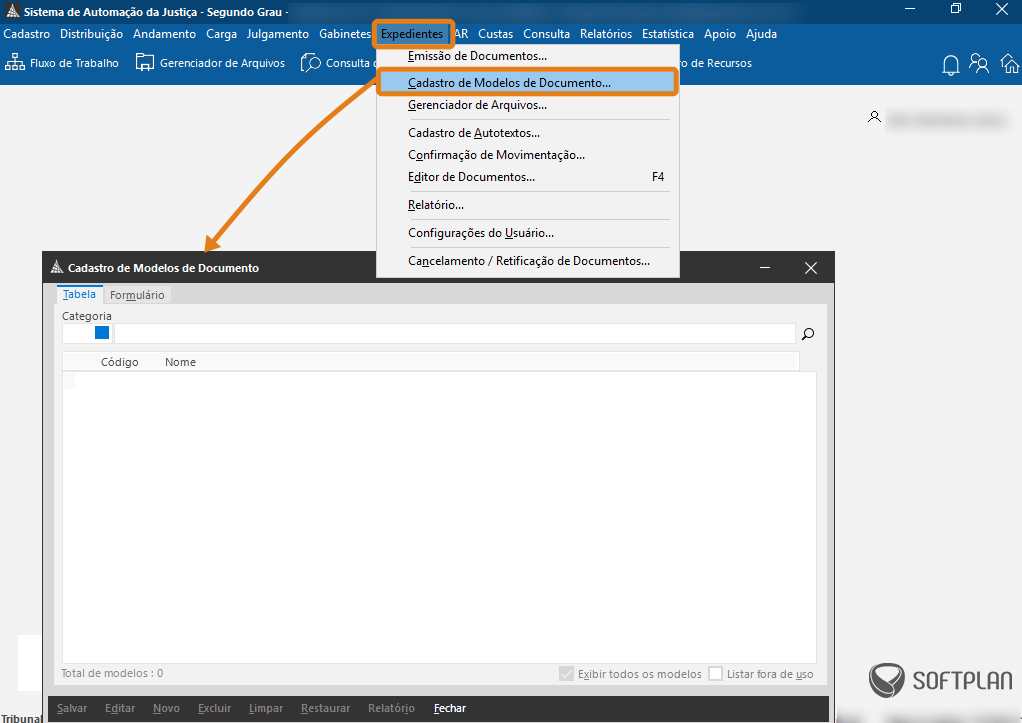Viewport: 1022px width, 723px height.
Task: Click the Fechar button
Action: pyautogui.click(x=450, y=708)
